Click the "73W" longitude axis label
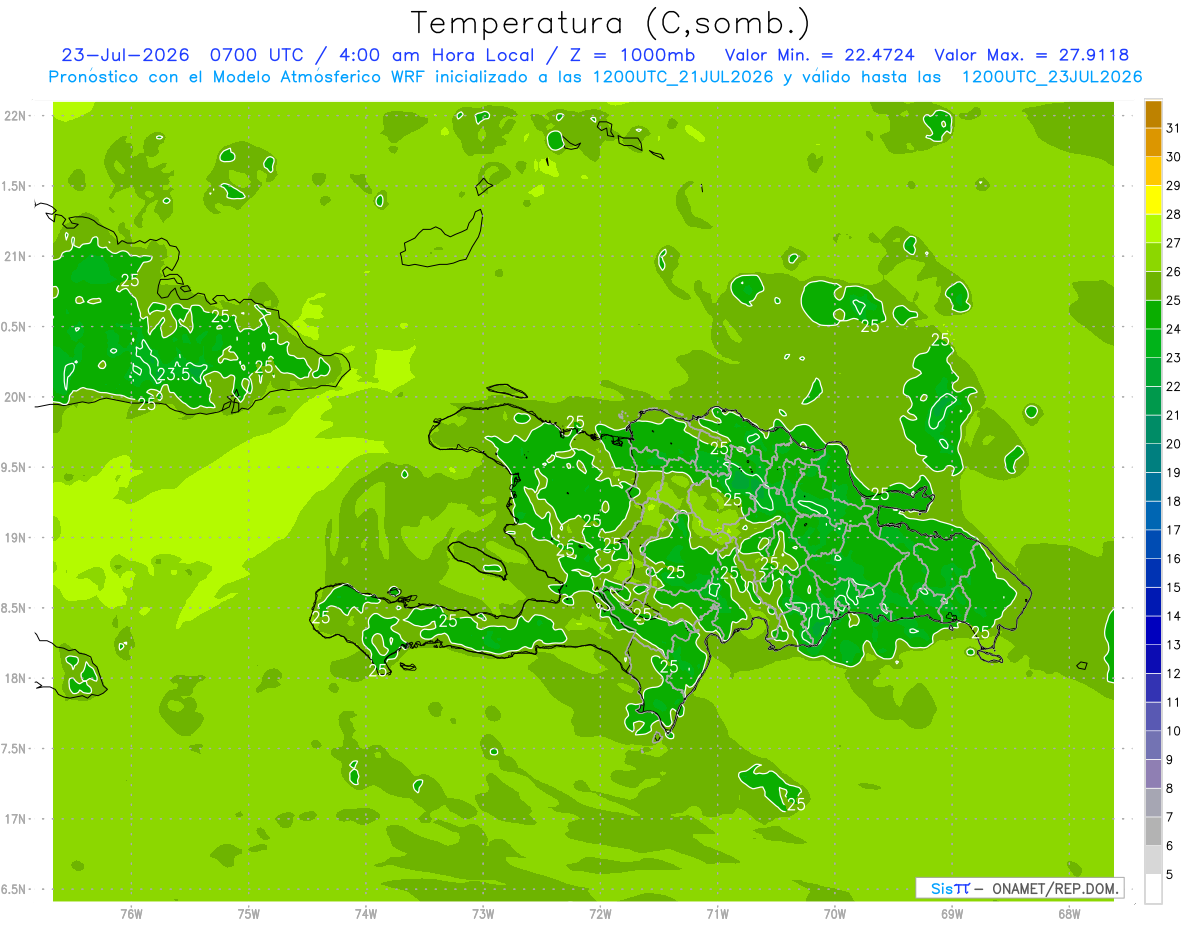The width and height of the screenshot is (1200, 927). click(x=483, y=914)
